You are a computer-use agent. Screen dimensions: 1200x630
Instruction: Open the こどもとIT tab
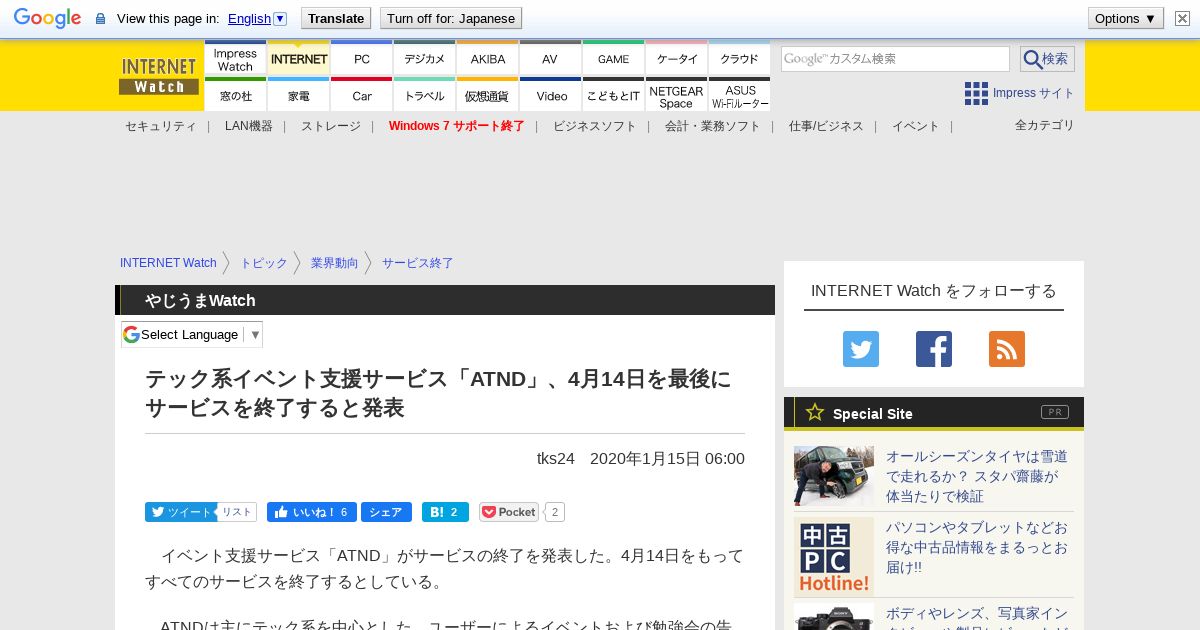[613, 95]
